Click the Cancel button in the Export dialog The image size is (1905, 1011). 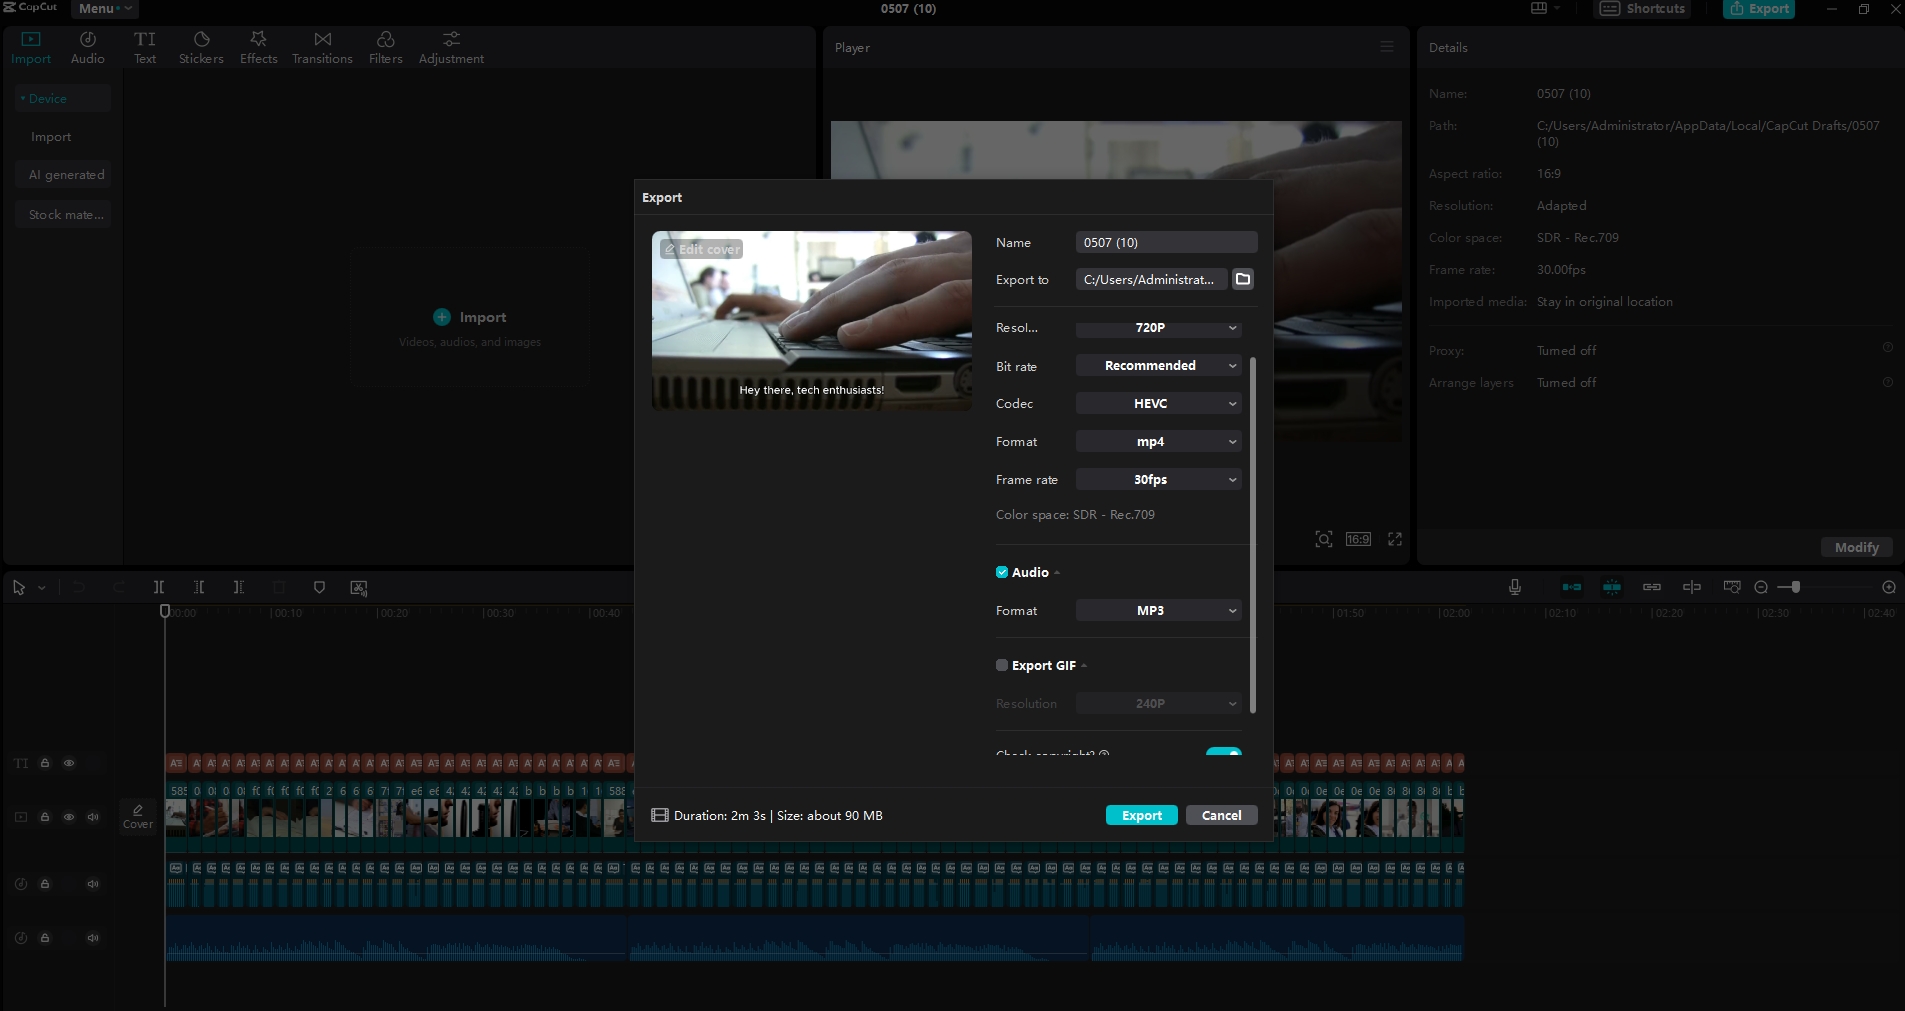pos(1221,815)
